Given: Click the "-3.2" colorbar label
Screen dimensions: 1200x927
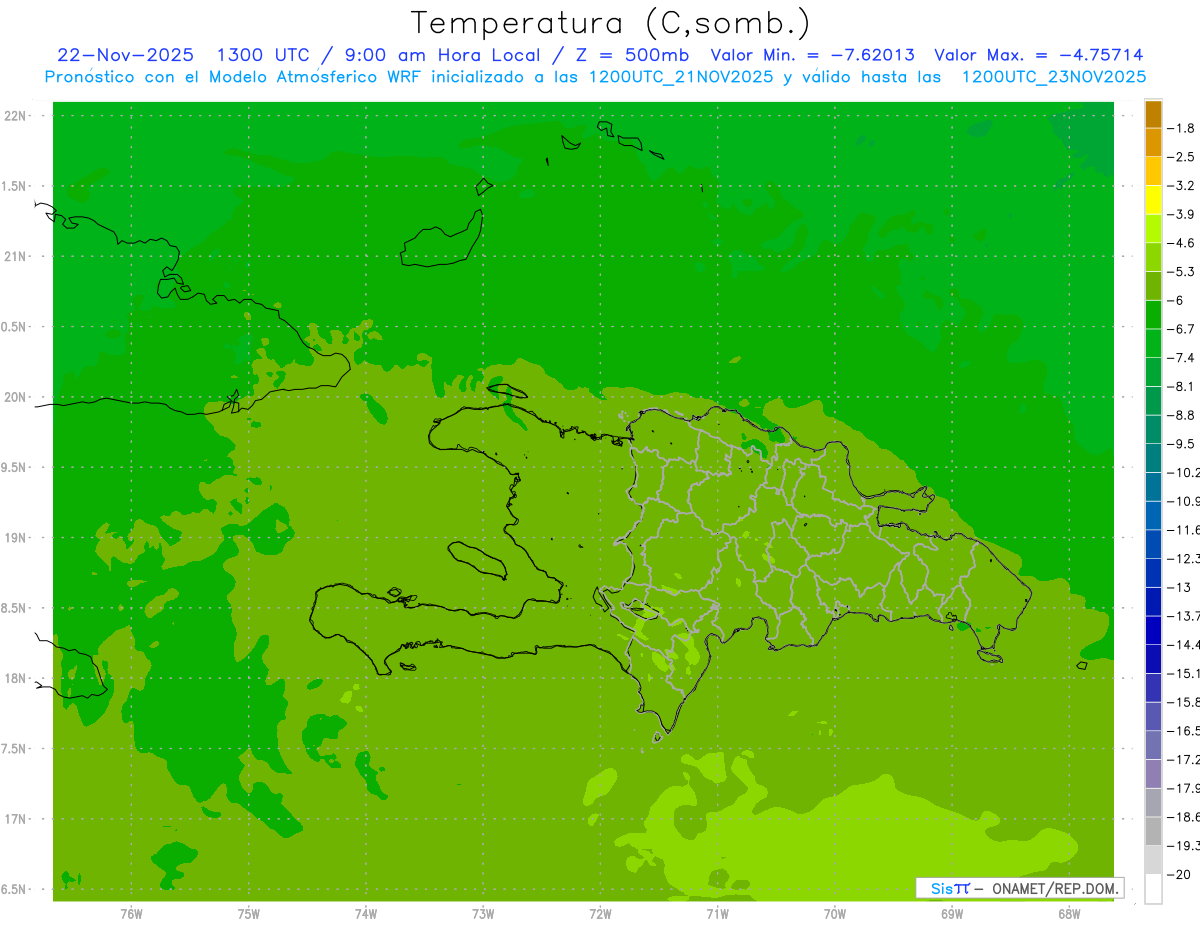Looking at the screenshot, I should coord(1182,186).
